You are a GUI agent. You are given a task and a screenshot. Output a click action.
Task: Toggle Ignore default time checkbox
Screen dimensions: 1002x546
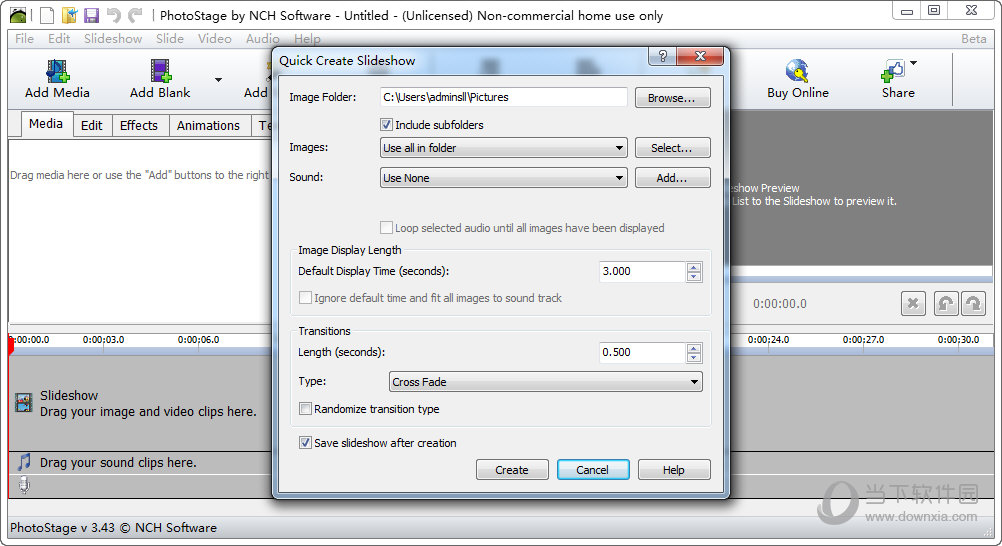[x=305, y=298]
